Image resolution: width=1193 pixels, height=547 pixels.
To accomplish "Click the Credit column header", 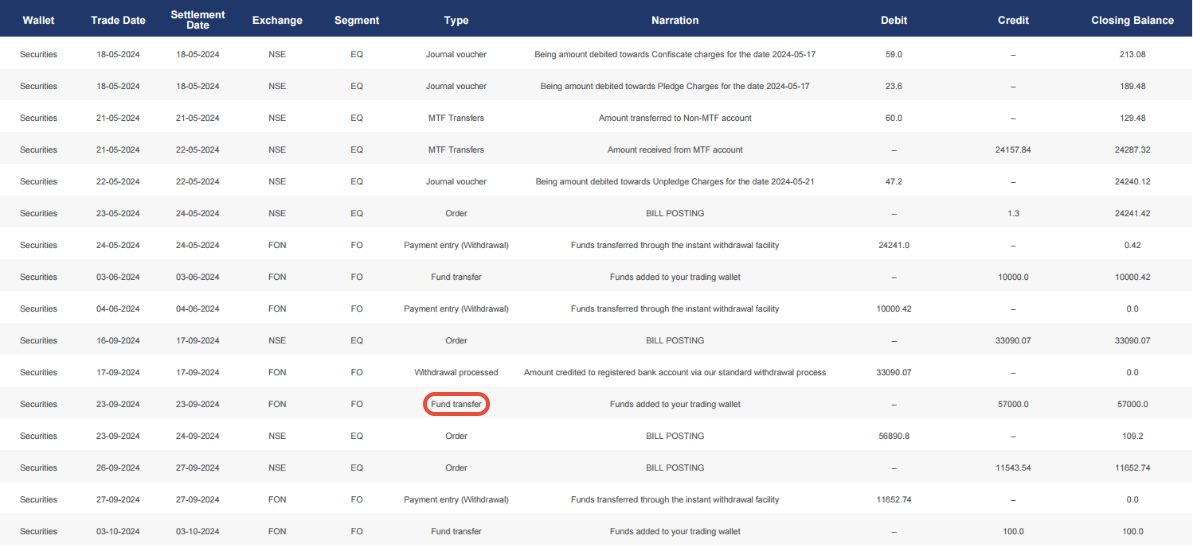I will click(x=1013, y=20).
